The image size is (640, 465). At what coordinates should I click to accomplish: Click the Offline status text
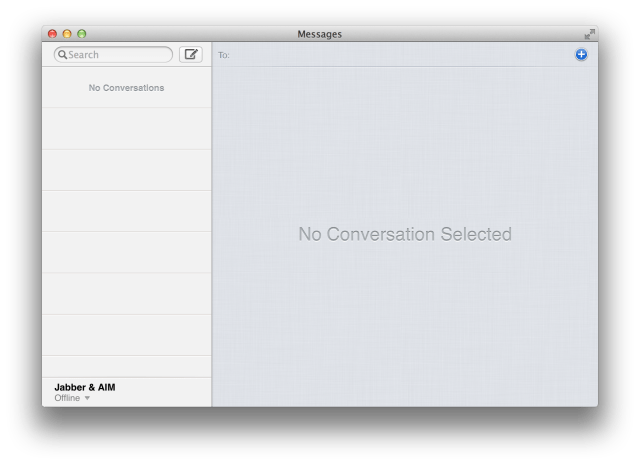point(67,398)
